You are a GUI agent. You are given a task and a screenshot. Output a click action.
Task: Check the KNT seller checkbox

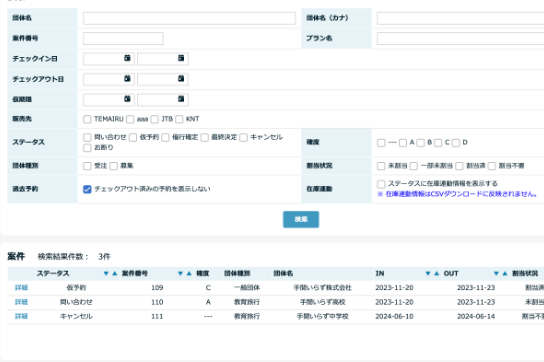pos(179,119)
